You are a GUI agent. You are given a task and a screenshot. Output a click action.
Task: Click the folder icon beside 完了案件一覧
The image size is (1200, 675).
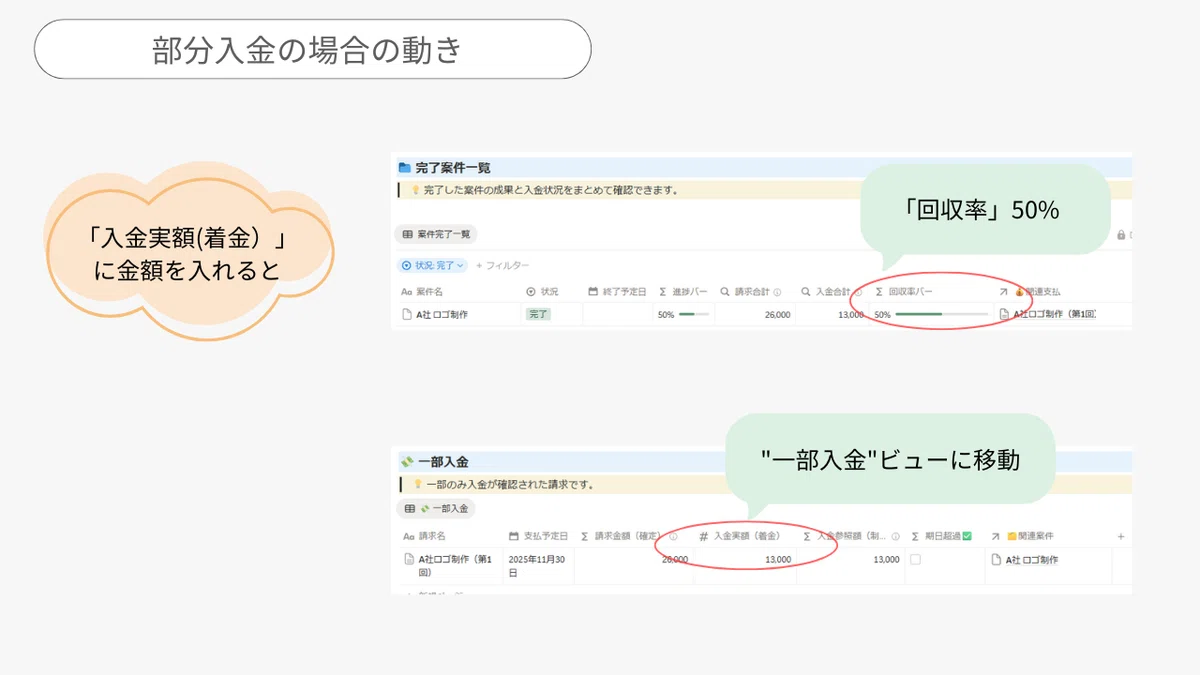[x=405, y=168]
